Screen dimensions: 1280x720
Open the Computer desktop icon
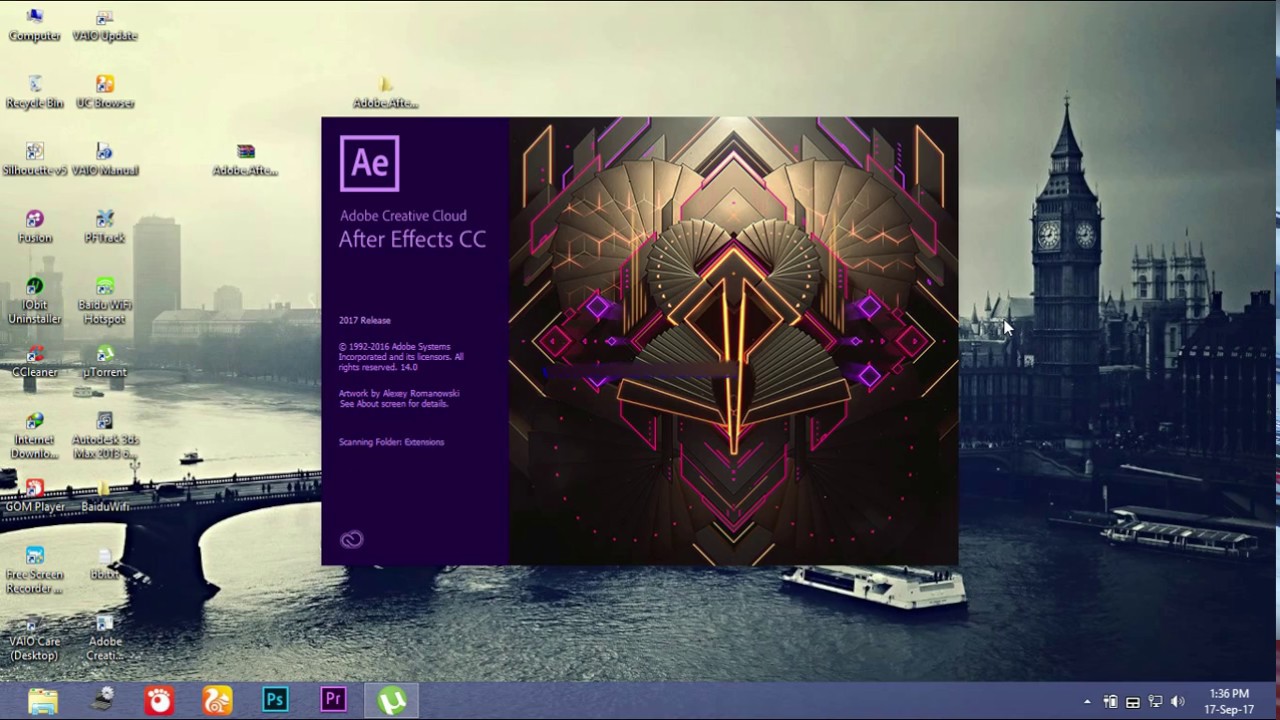tap(35, 26)
